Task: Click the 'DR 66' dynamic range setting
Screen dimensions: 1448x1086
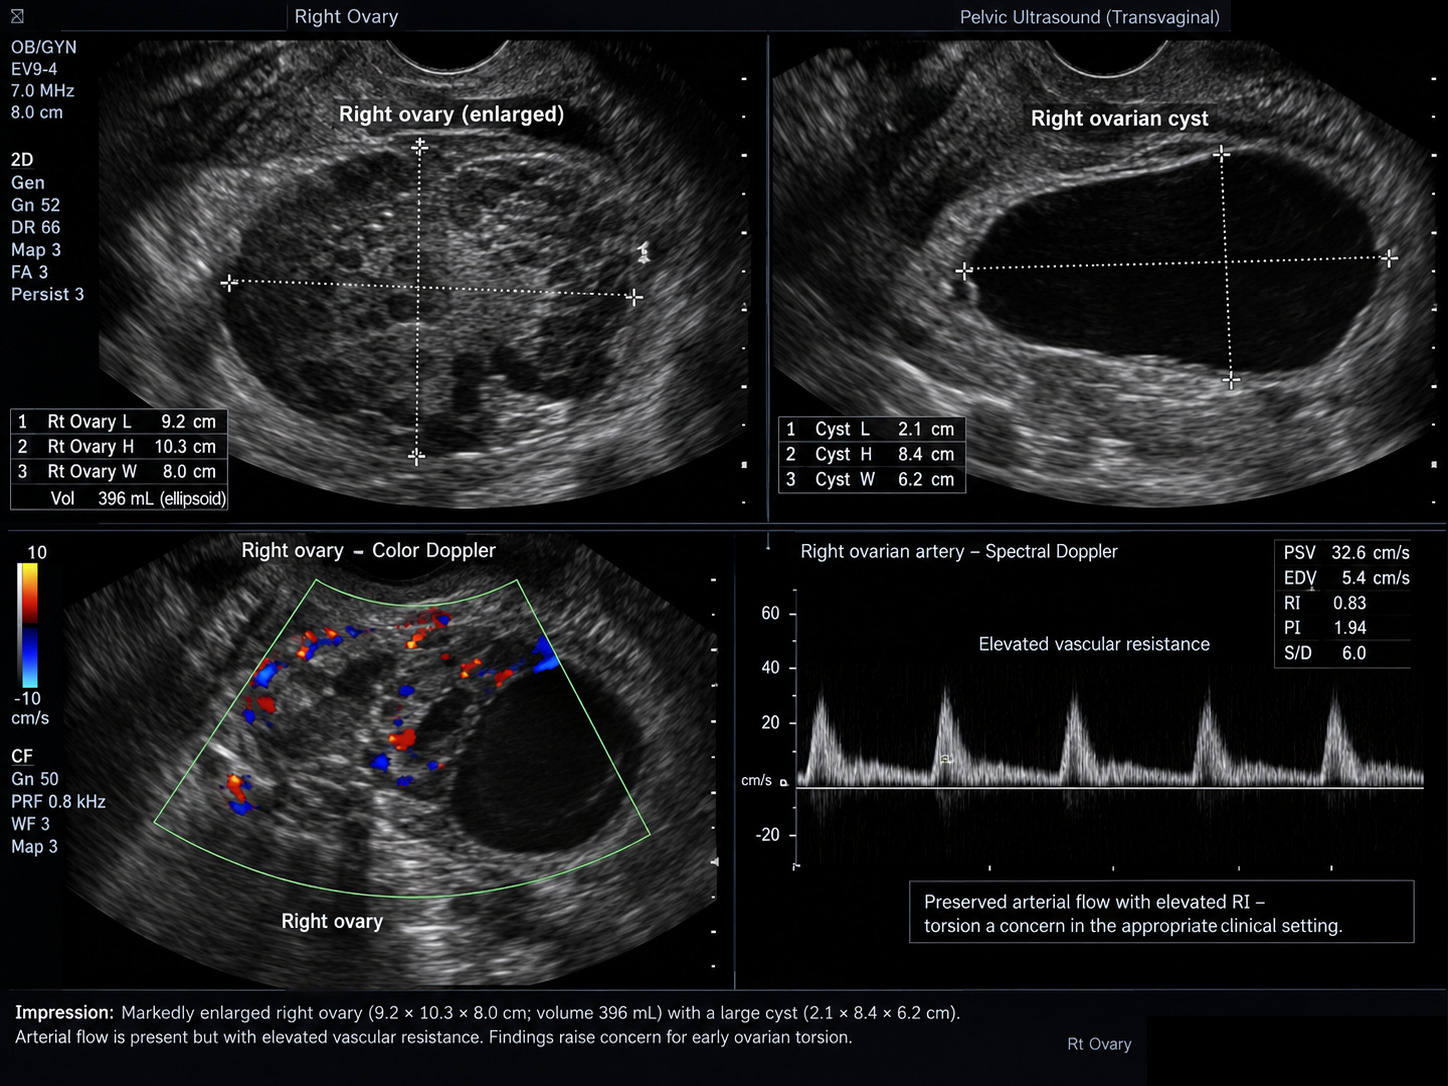Action: tap(35, 227)
